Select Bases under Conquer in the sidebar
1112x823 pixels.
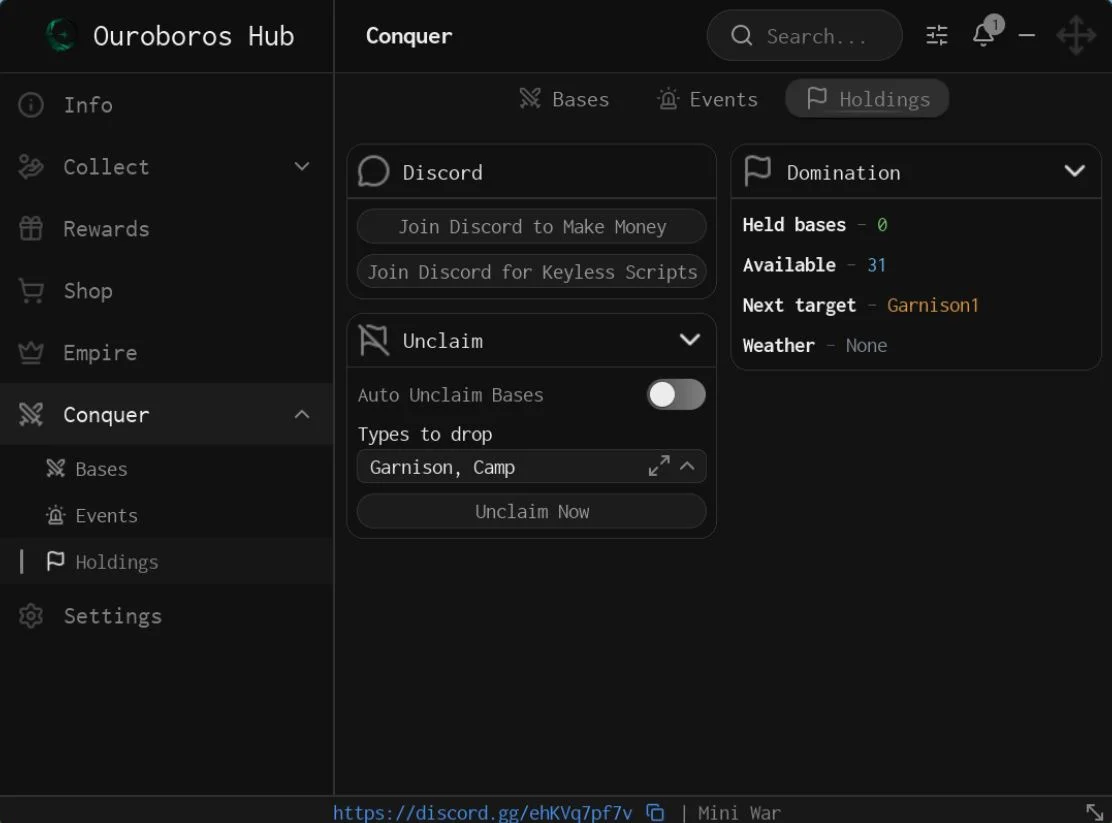(x=167, y=469)
